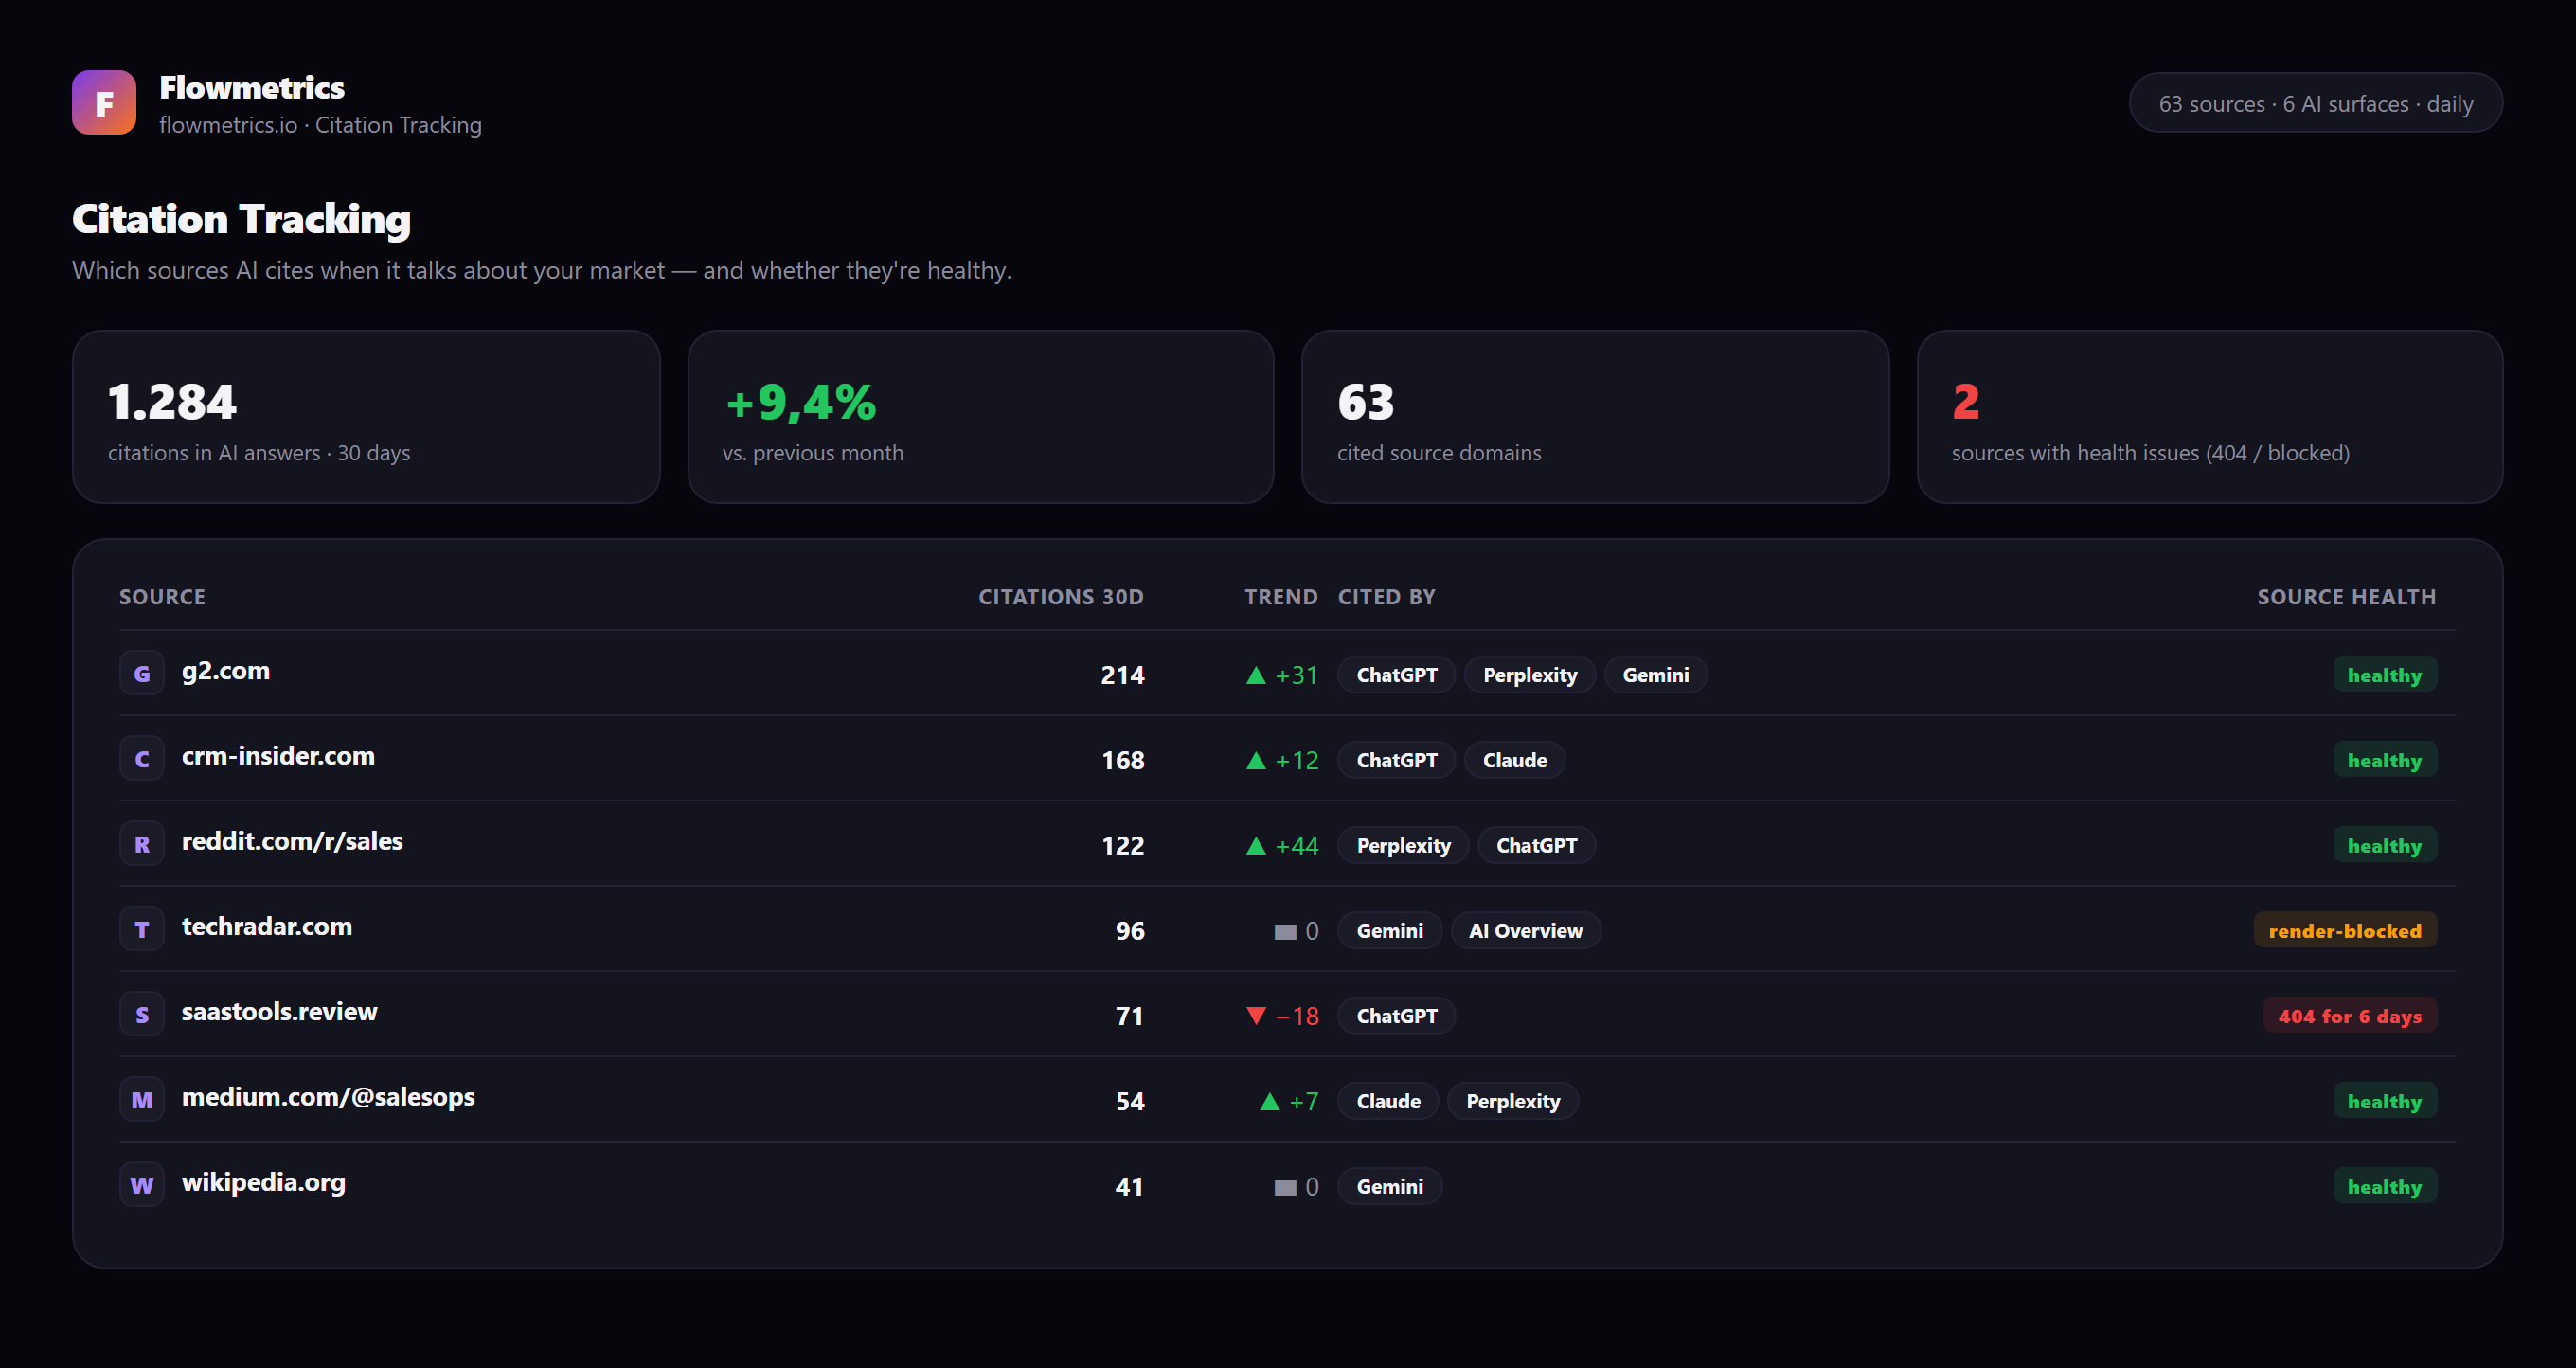Click the flowmetrics.io · Citation Tracking subtitle
Screen dimensions: 2576x1368
[320, 125]
